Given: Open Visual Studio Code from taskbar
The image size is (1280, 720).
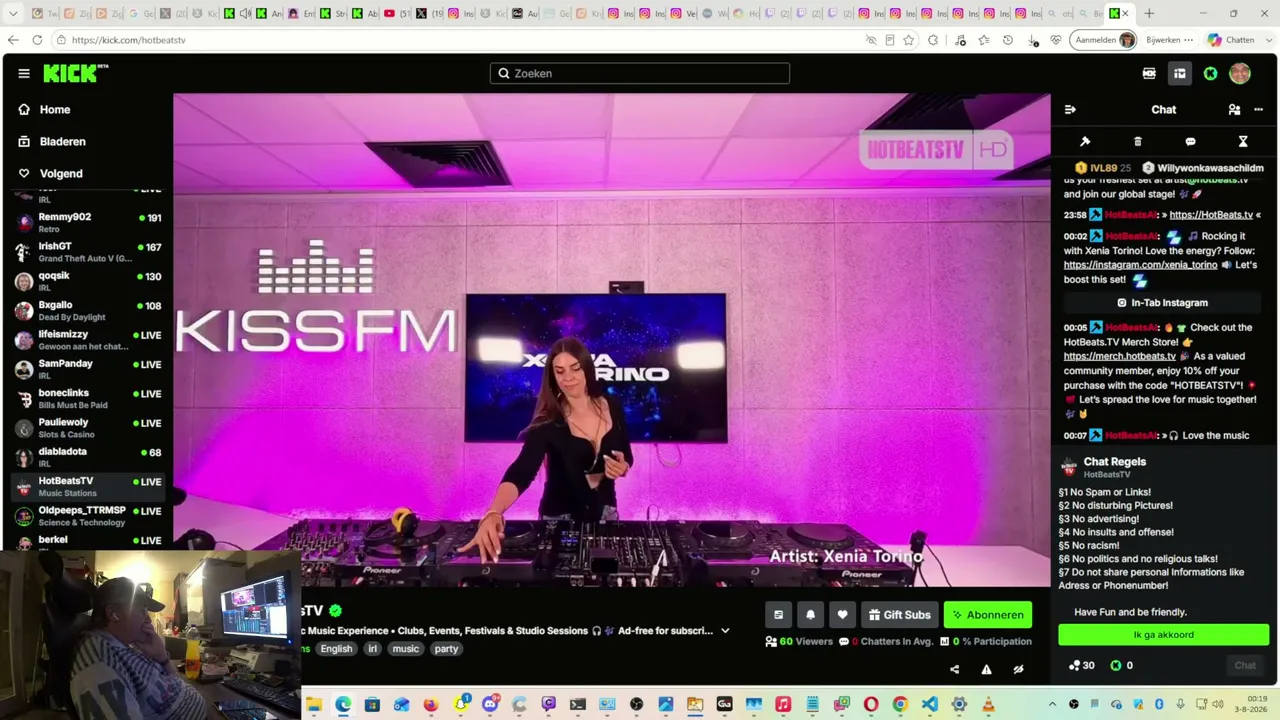Looking at the screenshot, I should coord(930,705).
